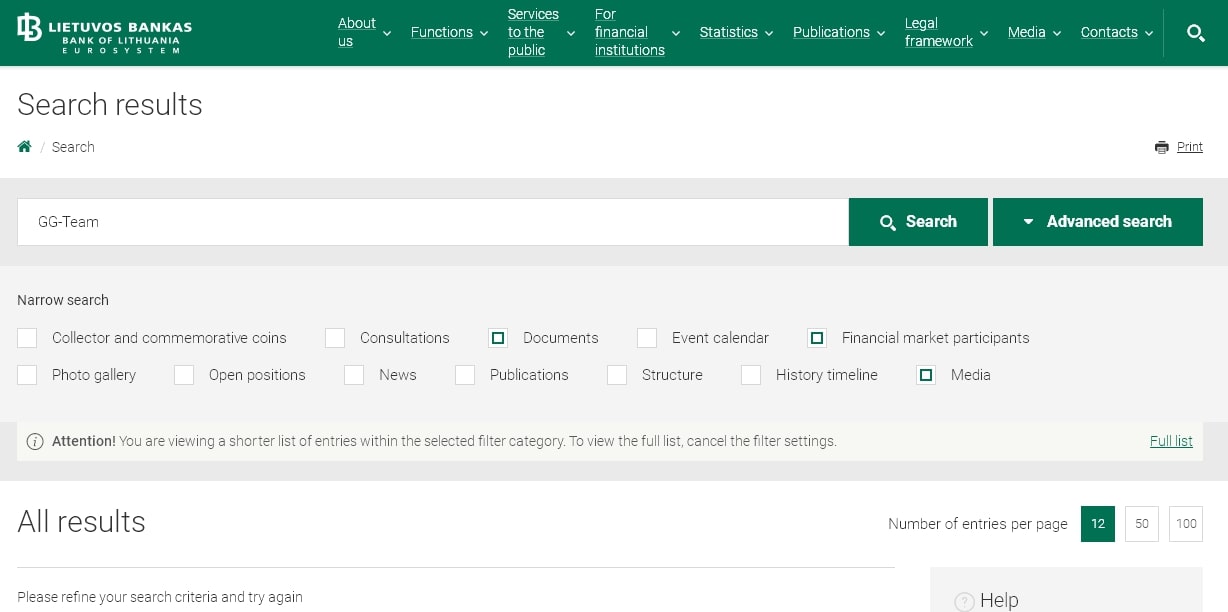Open the header search magnifier icon

[1195, 33]
